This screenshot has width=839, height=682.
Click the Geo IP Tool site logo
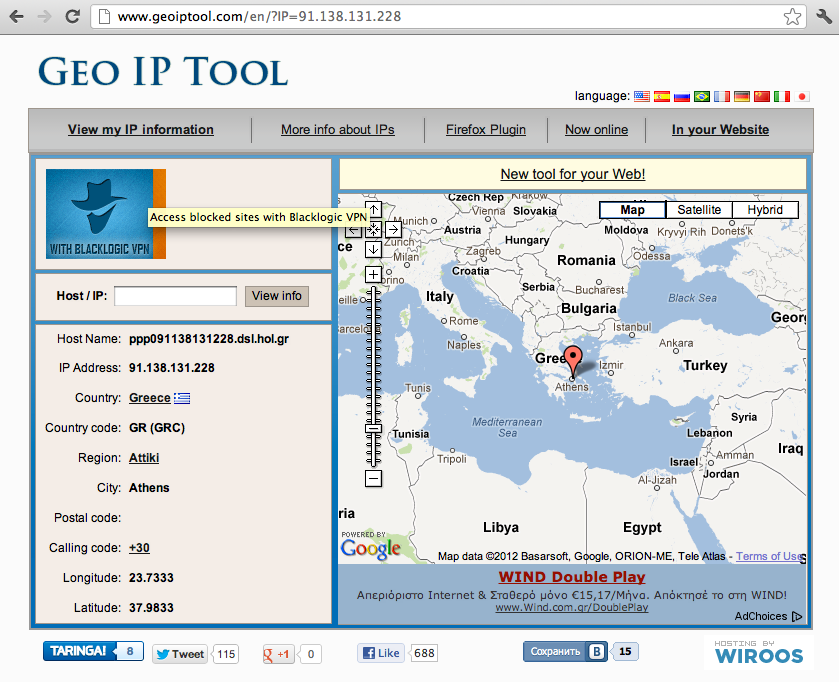click(x=163, y=71)
